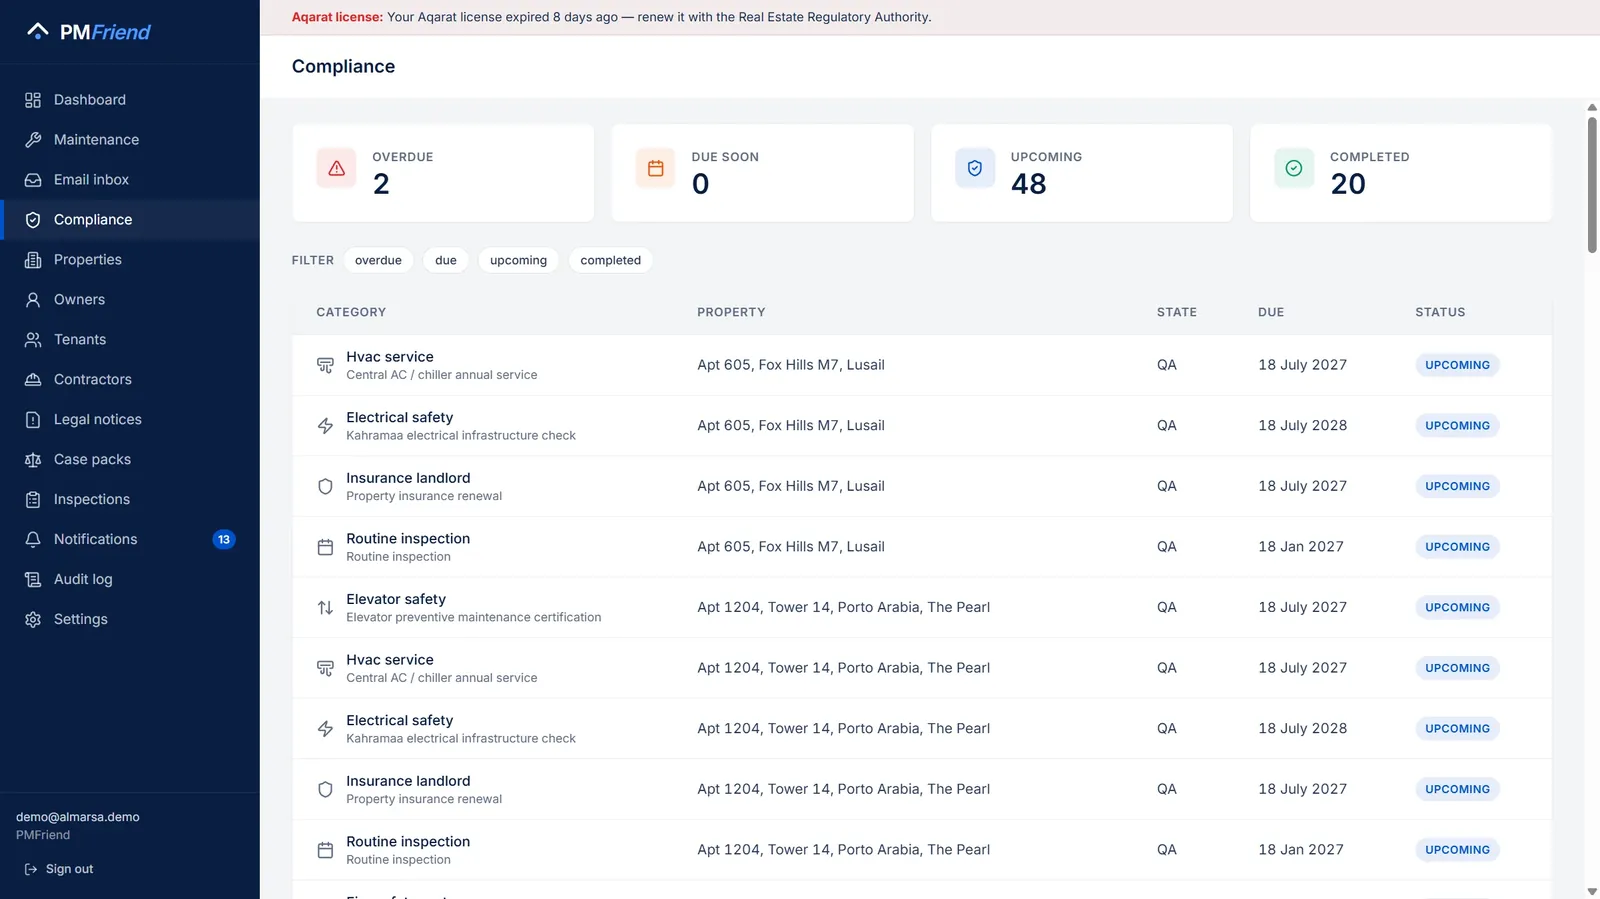Sign out of the account

[x=59, y=869]
